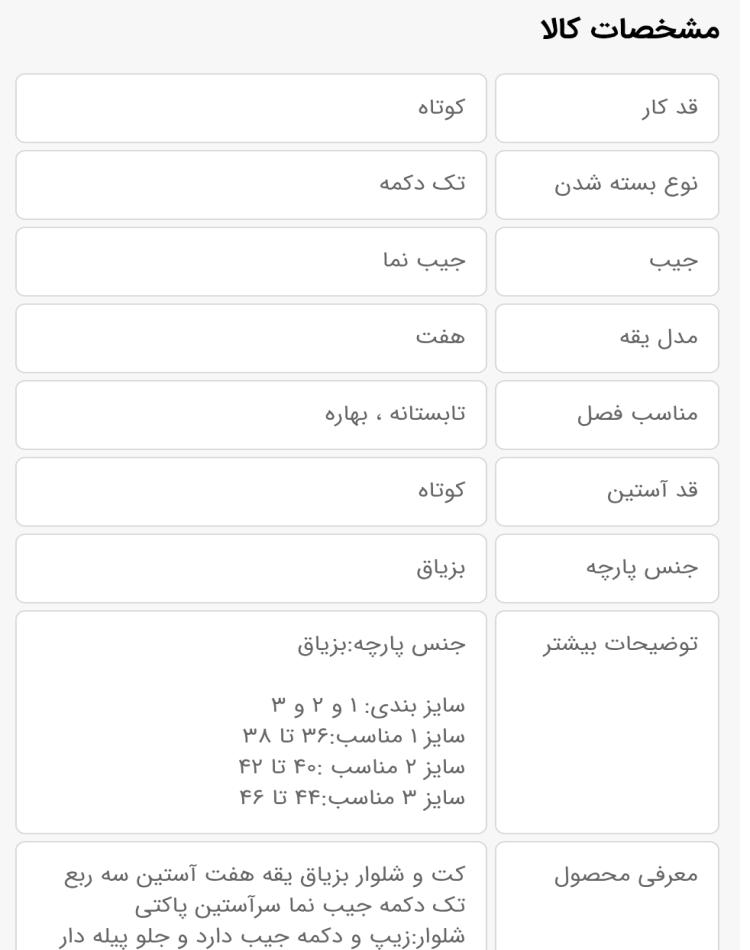Click the معرفی محصول label cell

pyautogui.click(x=607, y=895)
